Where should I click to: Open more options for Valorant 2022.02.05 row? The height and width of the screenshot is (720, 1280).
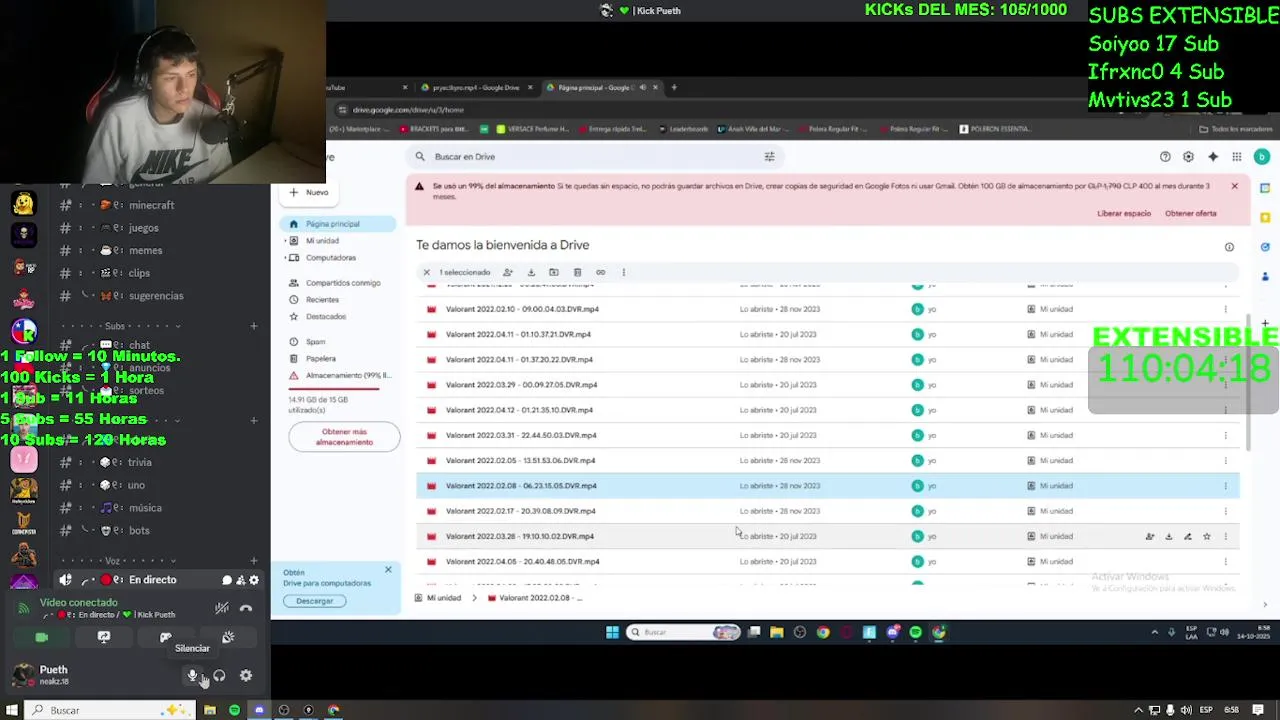[x=1225, y=461]
